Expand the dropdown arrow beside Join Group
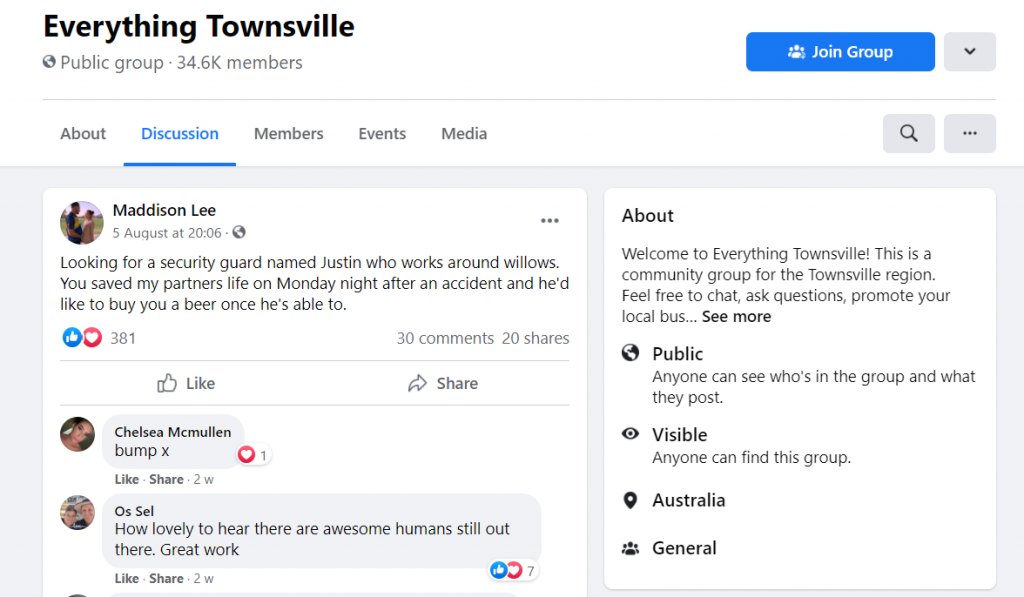The image size is (1024, 597). pyautogui.click(x=969, y=52)
